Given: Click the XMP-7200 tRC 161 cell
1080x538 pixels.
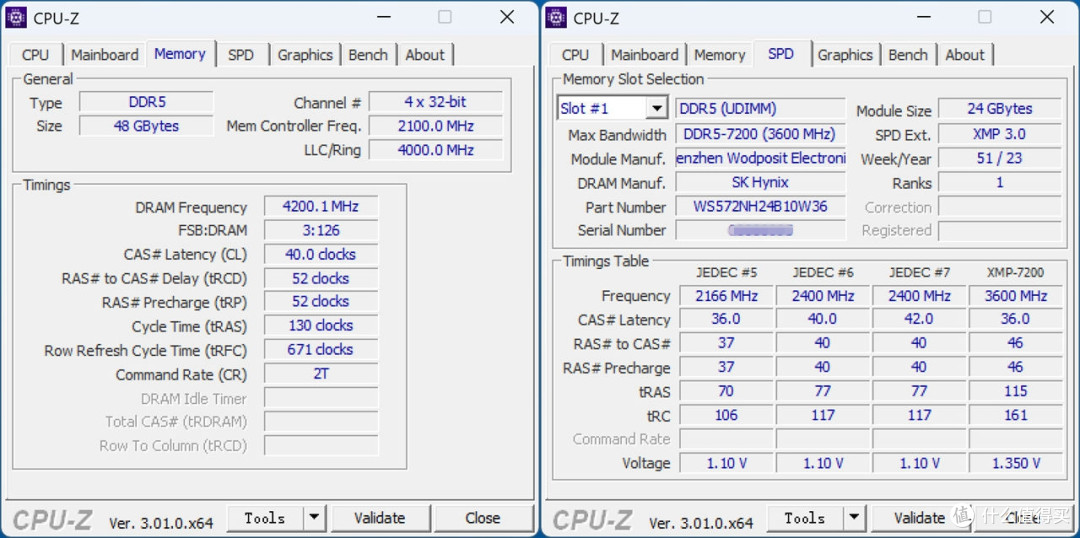Looking at the screenshot, I should [x=1015, y=415].
